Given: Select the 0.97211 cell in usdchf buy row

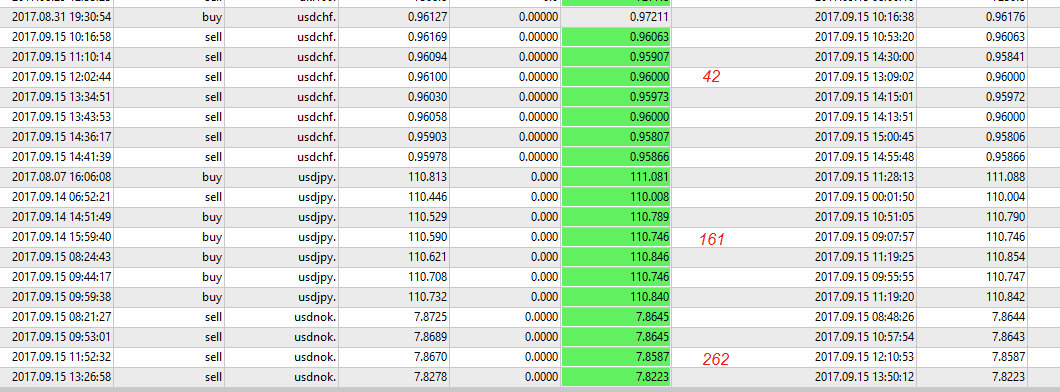Looking at the screenshot, I should point(616,17).
